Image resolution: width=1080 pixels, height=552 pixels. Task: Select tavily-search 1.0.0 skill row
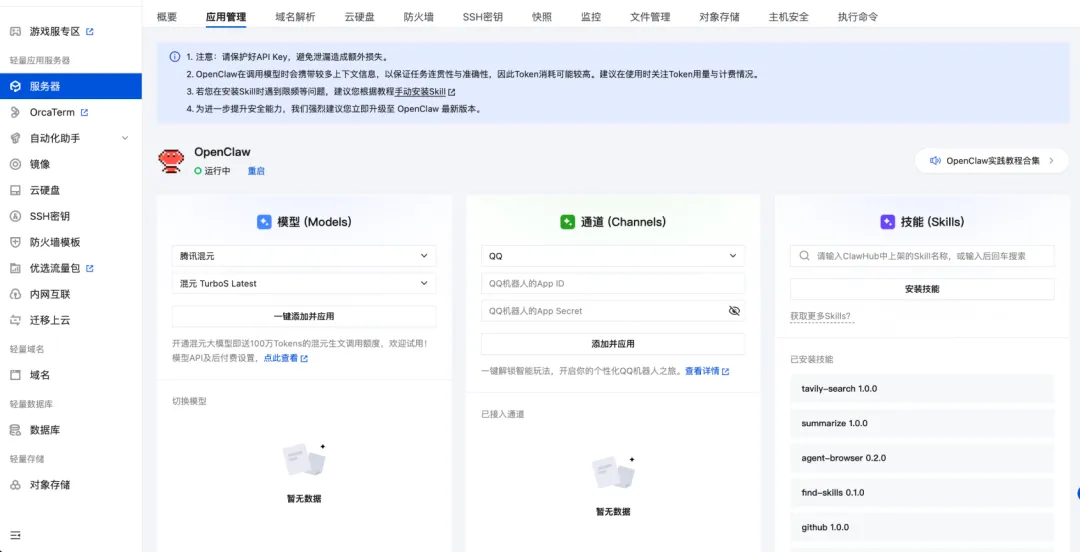[922, 389]
